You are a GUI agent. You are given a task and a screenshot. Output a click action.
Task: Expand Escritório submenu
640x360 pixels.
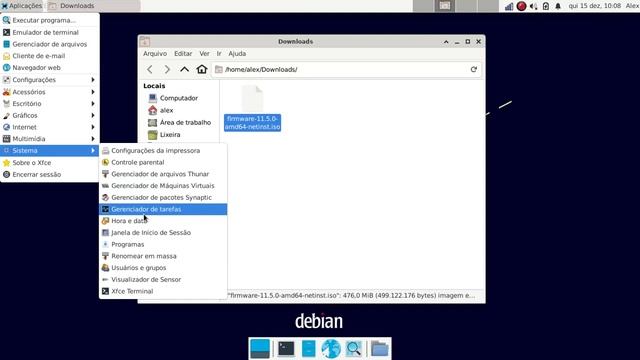point(49,104)
